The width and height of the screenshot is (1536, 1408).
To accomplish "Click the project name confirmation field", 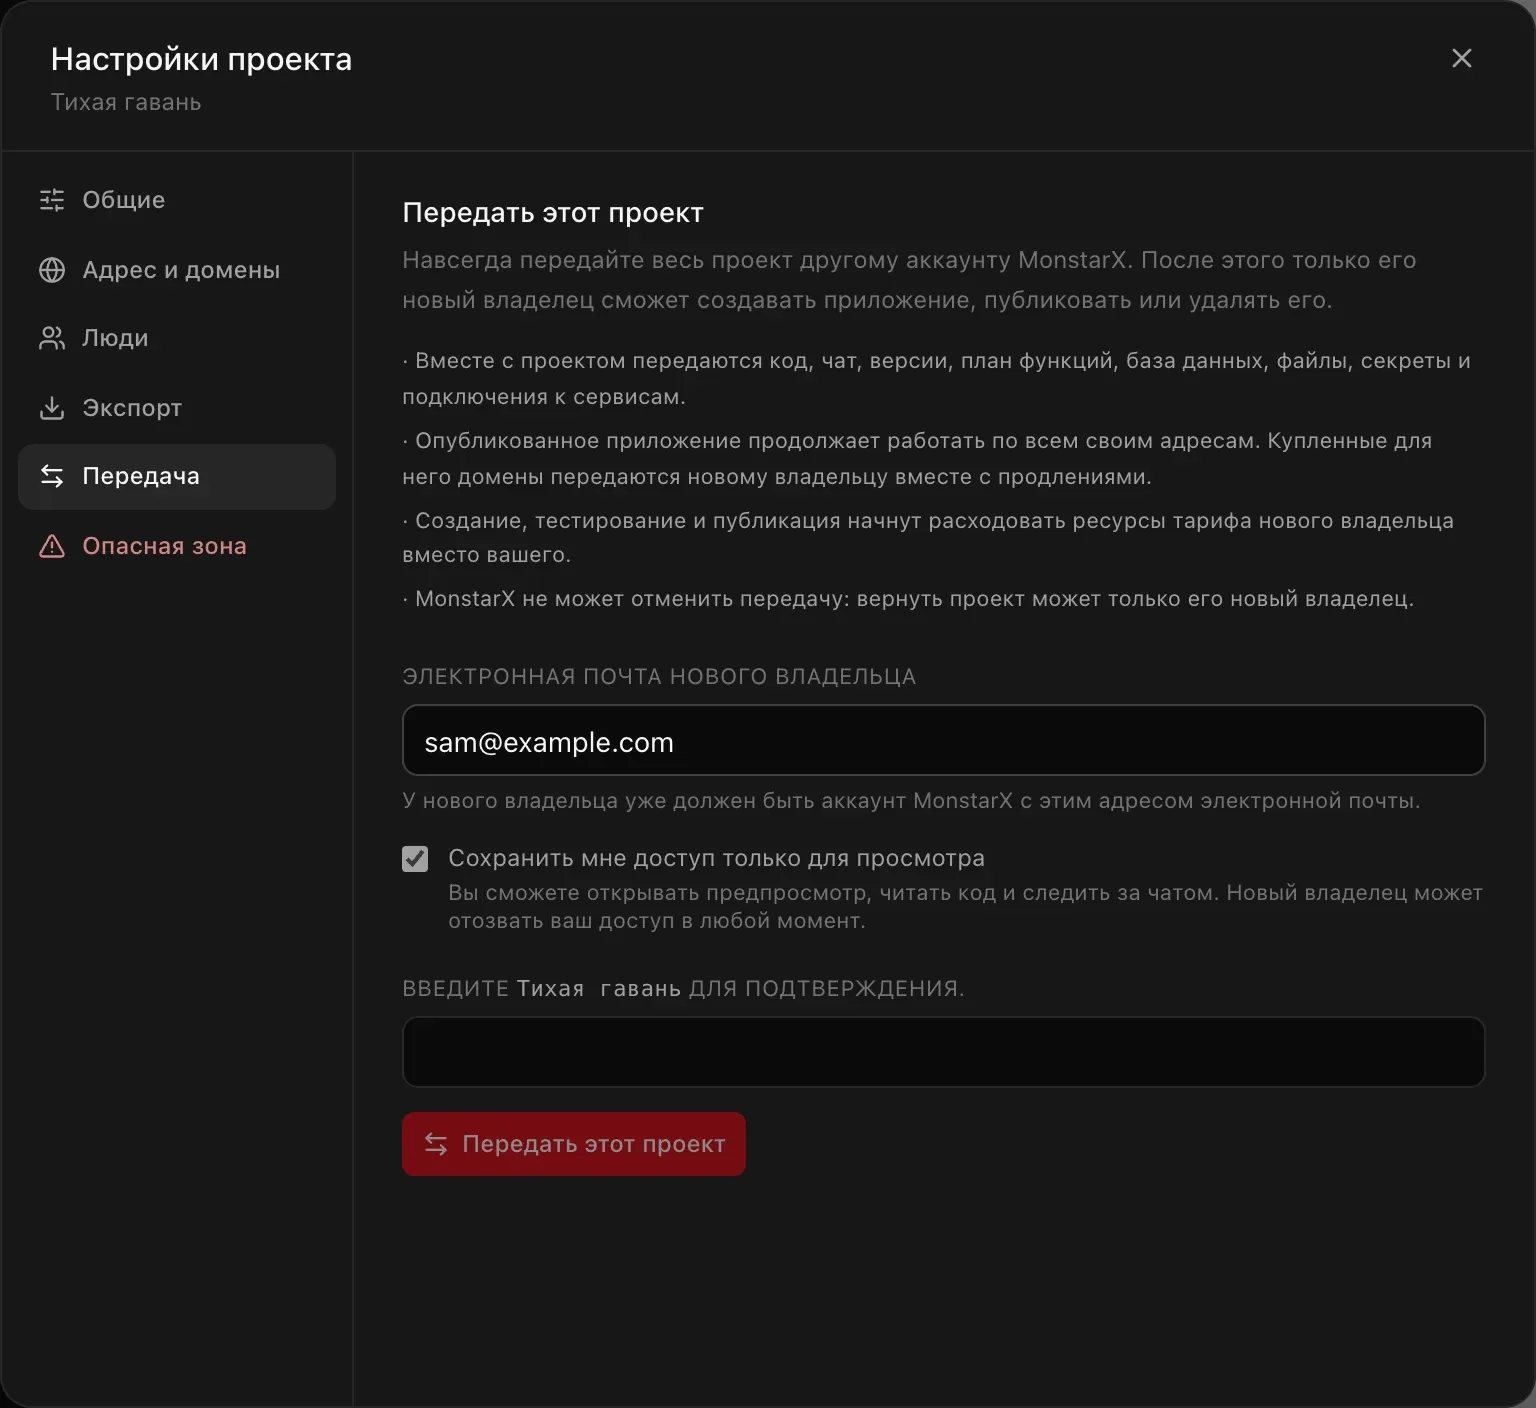I will [943, 1052].
